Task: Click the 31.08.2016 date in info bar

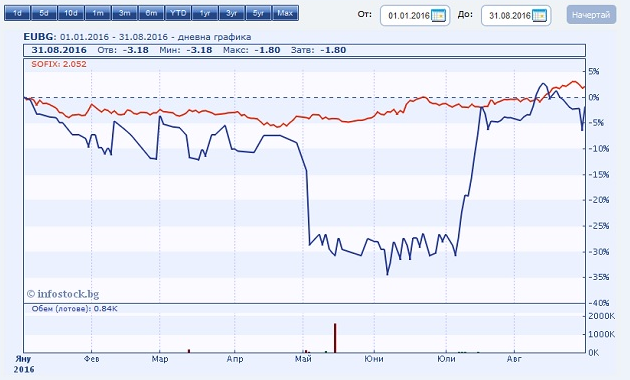Action: (x=59, y=50)
